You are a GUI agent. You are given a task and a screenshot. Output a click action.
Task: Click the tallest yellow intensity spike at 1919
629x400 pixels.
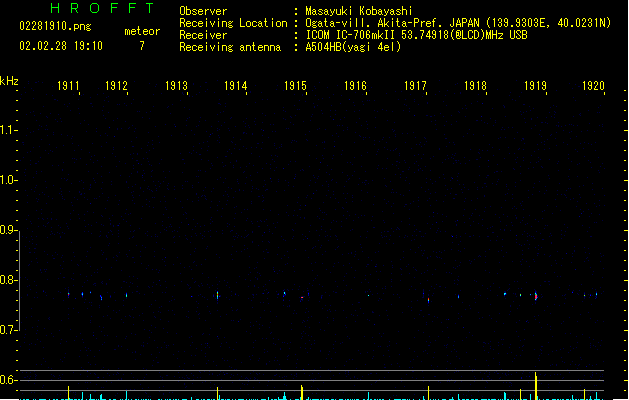click(x=536, y=386)
